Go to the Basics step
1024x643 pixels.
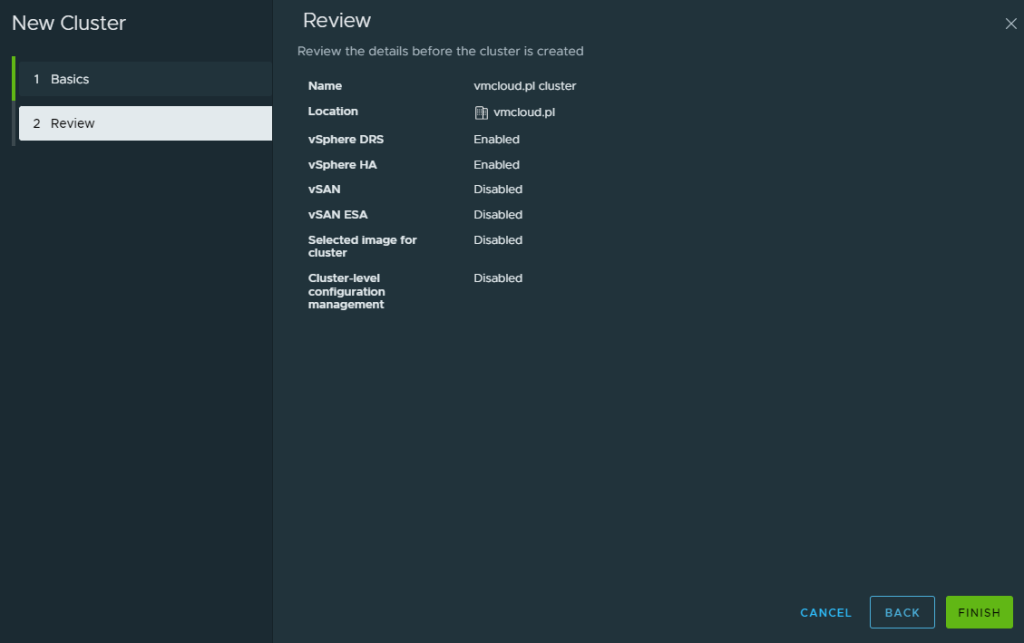point(70,79)
